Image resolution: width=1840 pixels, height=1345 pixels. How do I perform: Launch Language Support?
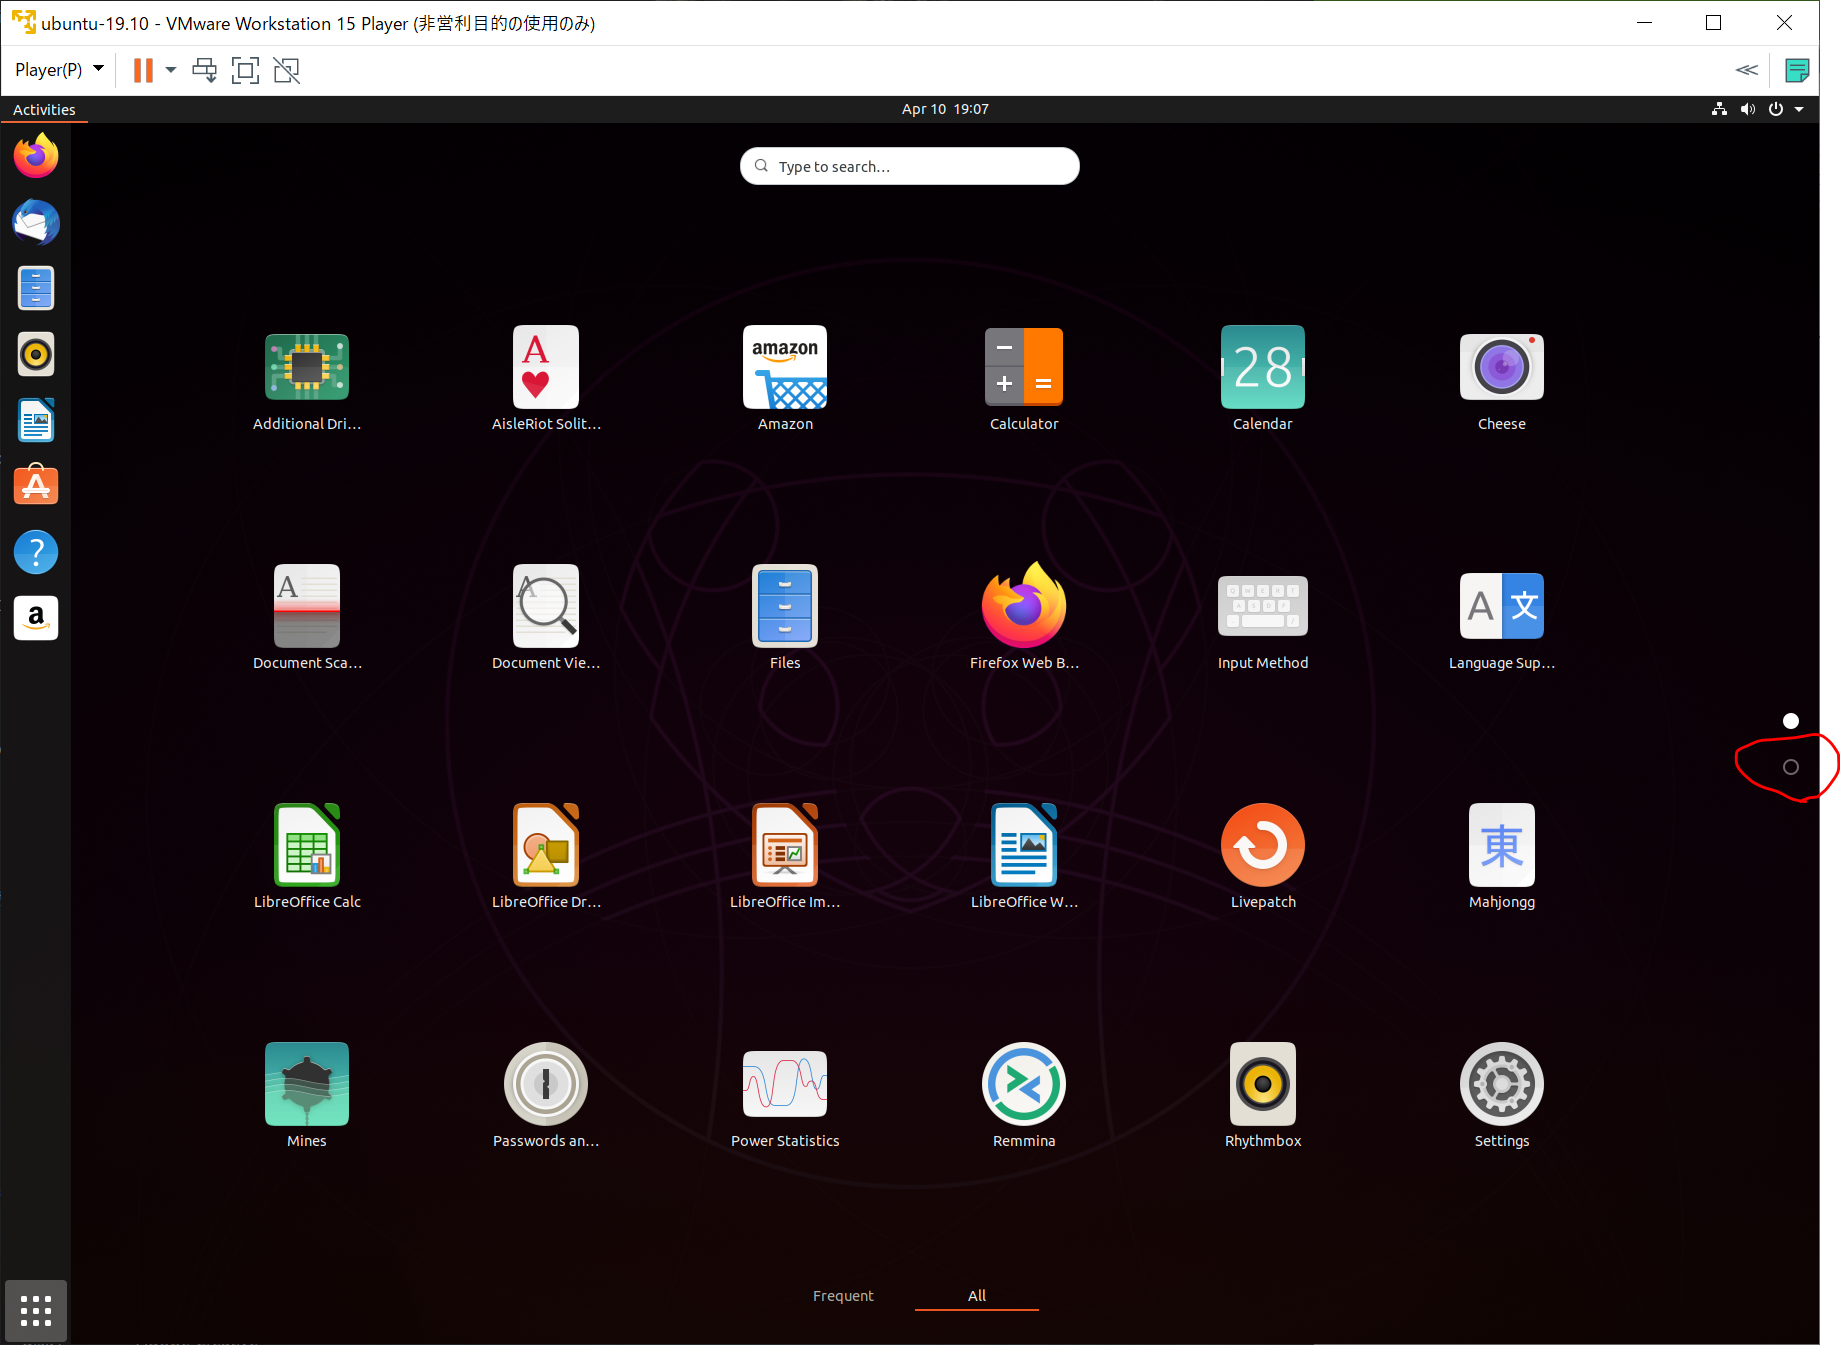[1502, 618]
